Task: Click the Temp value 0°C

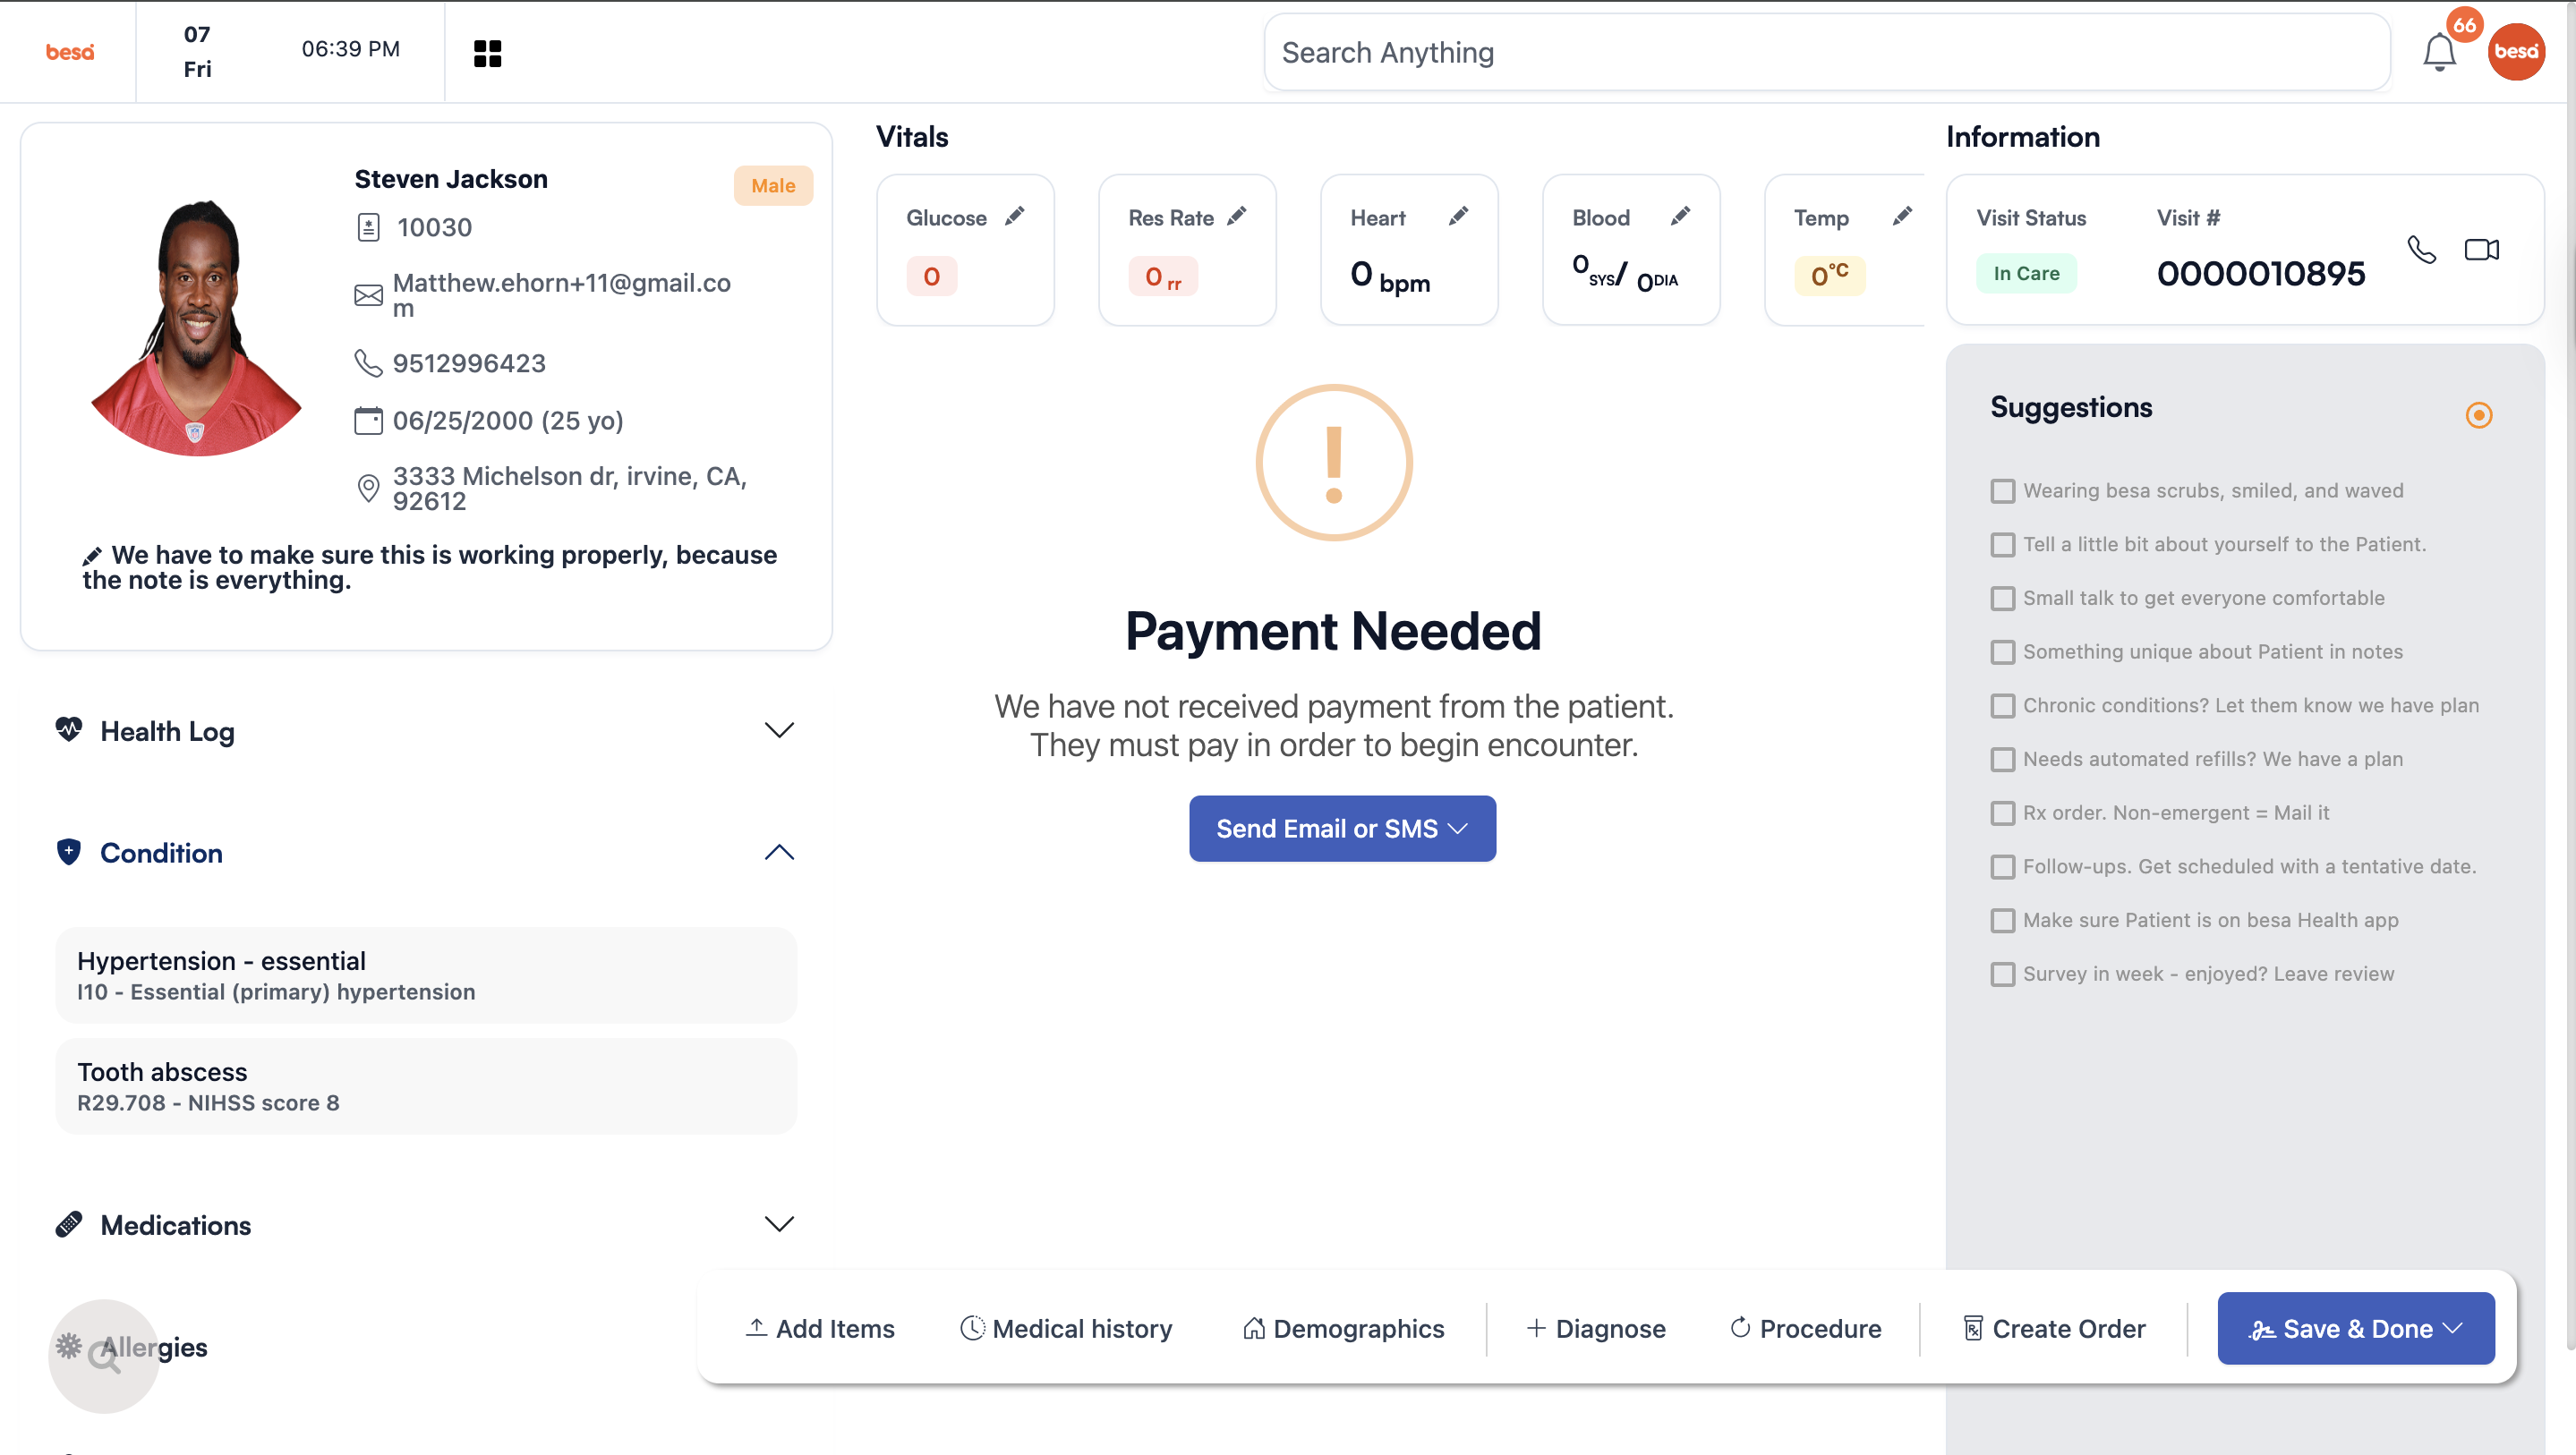Action: pos(1829,276)
